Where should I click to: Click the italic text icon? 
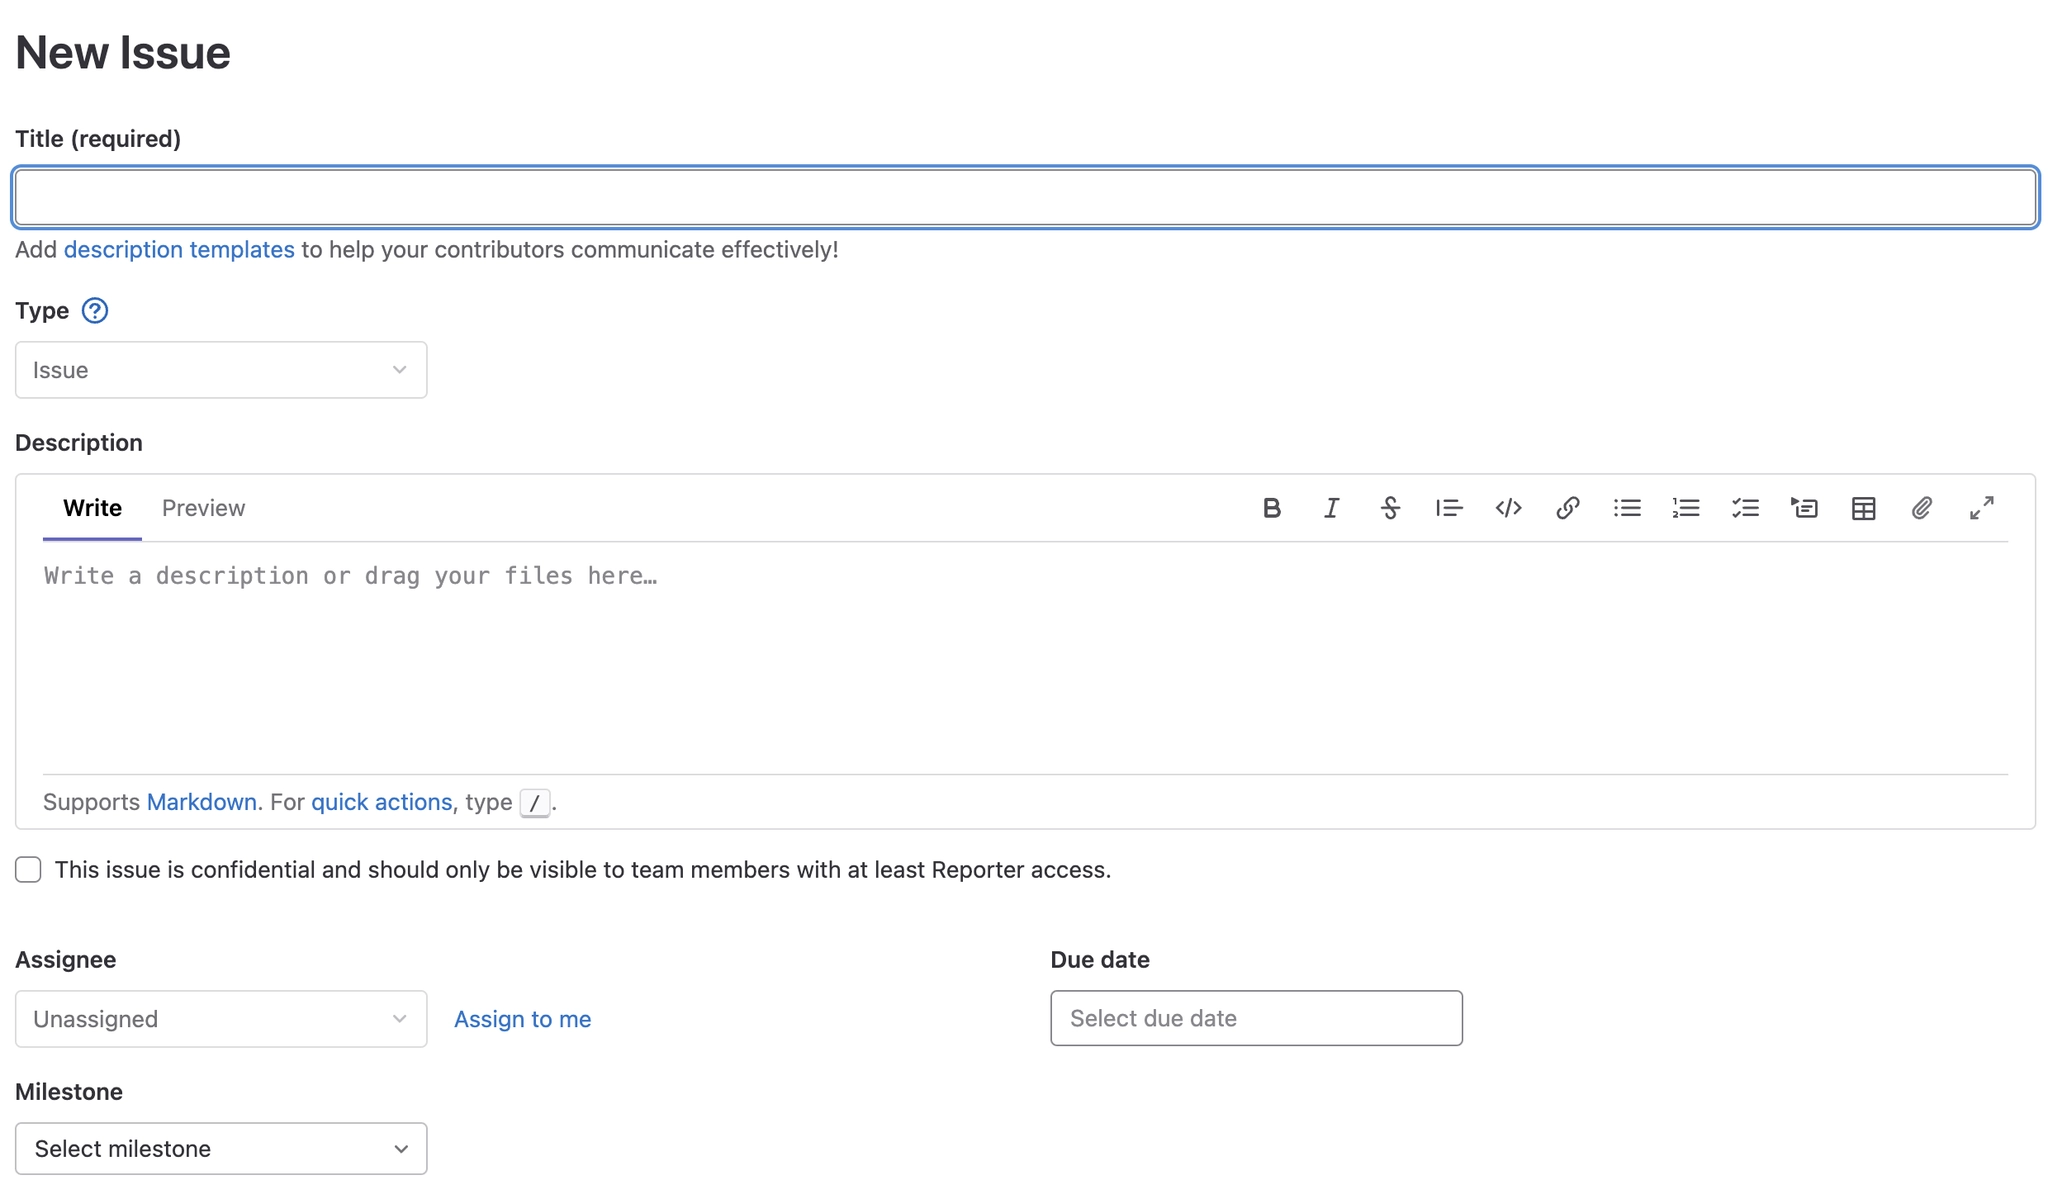(1331, 508)
